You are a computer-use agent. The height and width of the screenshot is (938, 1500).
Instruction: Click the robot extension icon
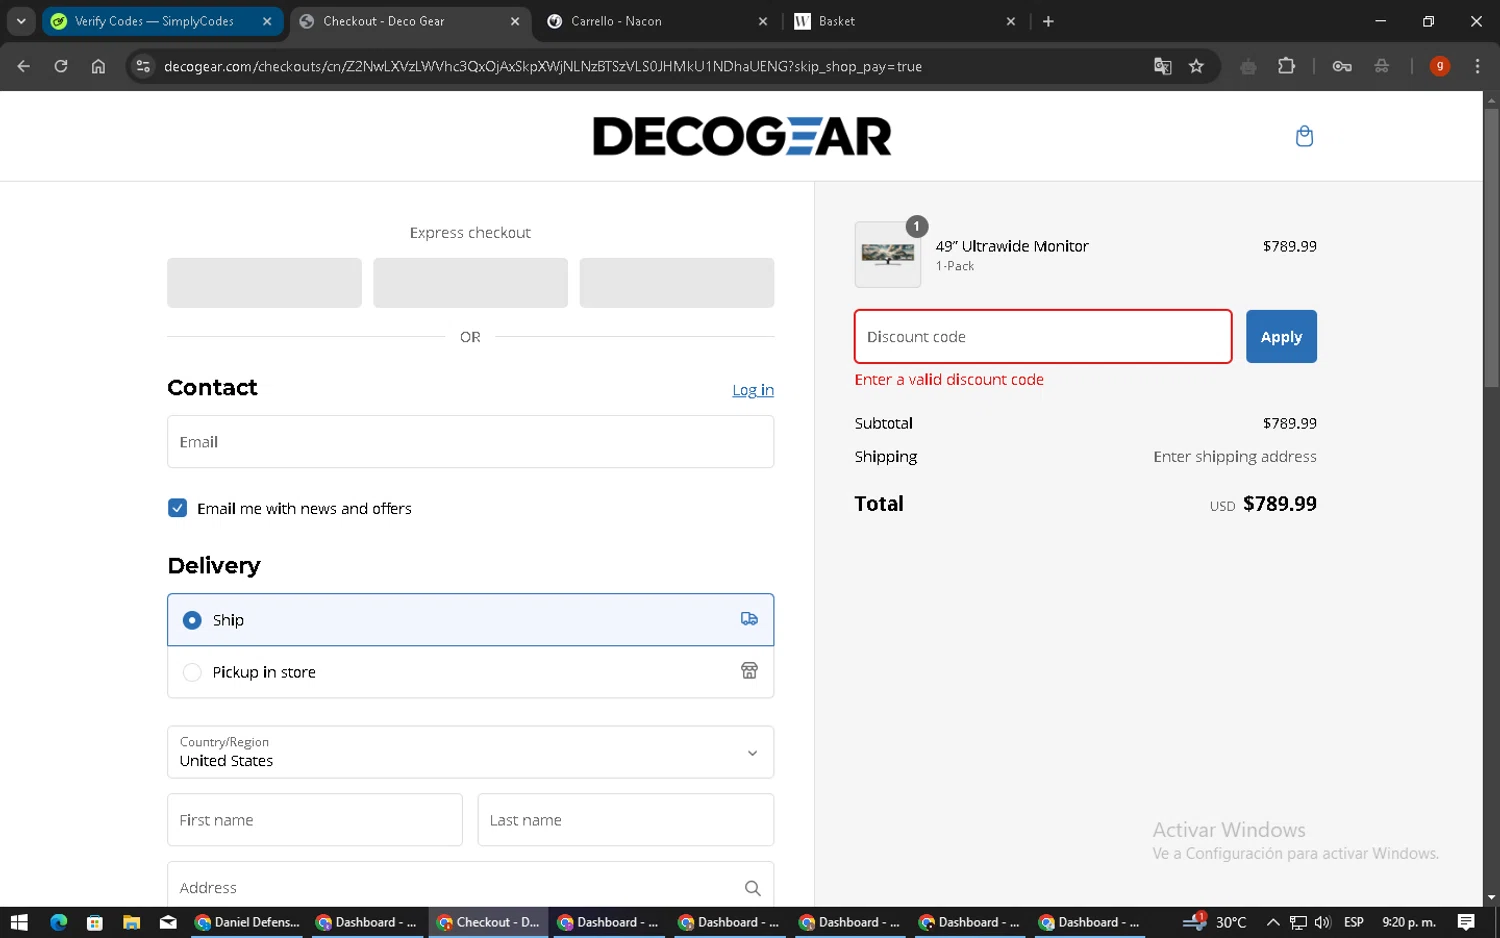click(1248, 66)
